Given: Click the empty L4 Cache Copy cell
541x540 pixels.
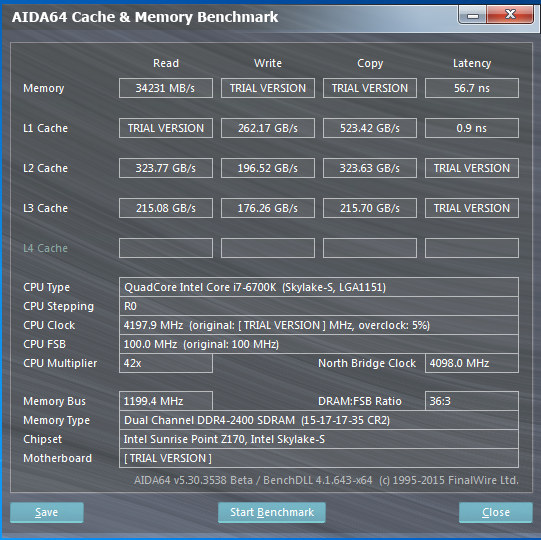Looking at the screenshot, I should click(370, 248).
